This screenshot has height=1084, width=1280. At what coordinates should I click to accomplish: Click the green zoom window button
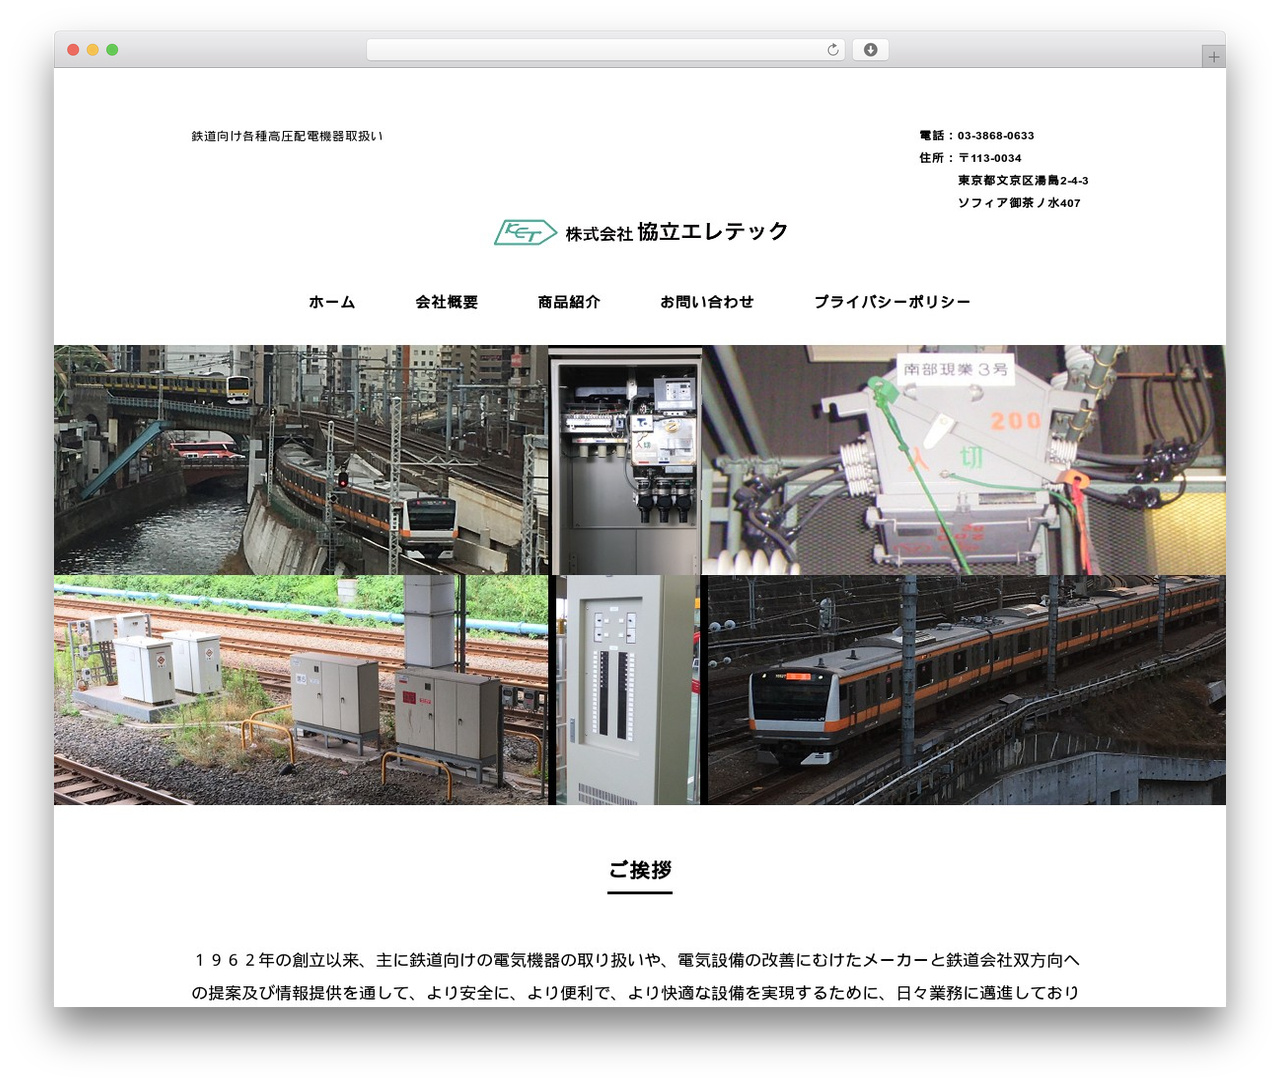112,50
